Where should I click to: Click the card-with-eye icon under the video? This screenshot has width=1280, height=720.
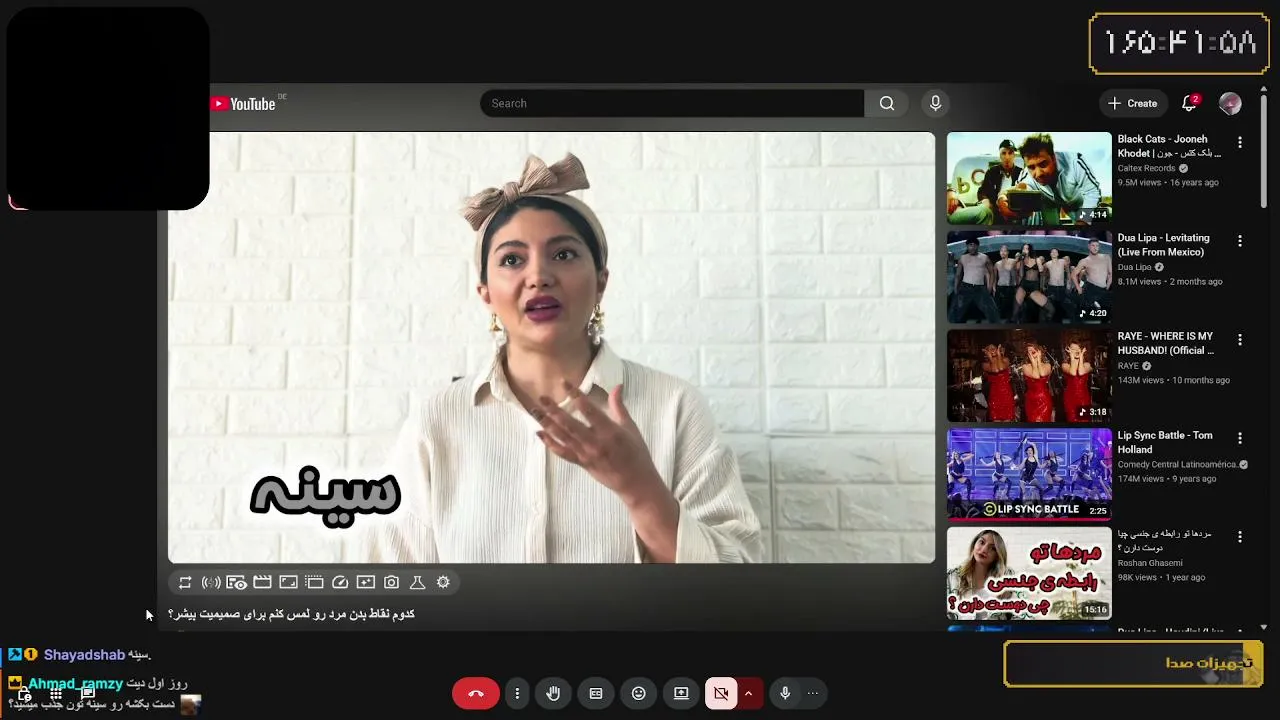click(x=236, y=582)
